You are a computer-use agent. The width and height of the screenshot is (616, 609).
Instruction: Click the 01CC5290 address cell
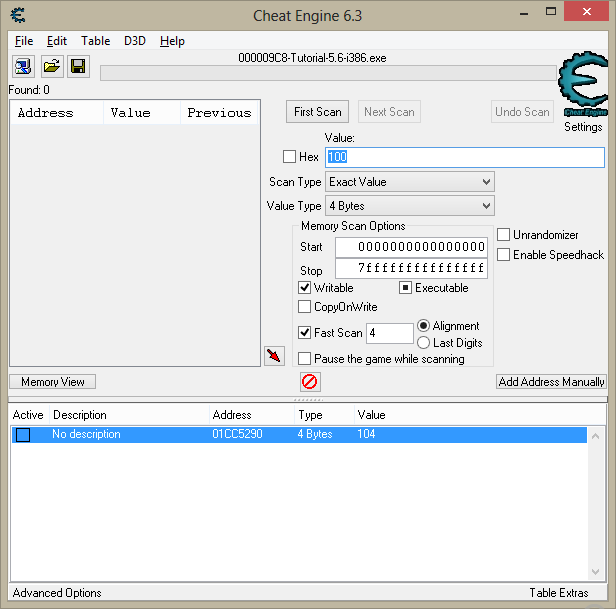(x=237, y=434)
